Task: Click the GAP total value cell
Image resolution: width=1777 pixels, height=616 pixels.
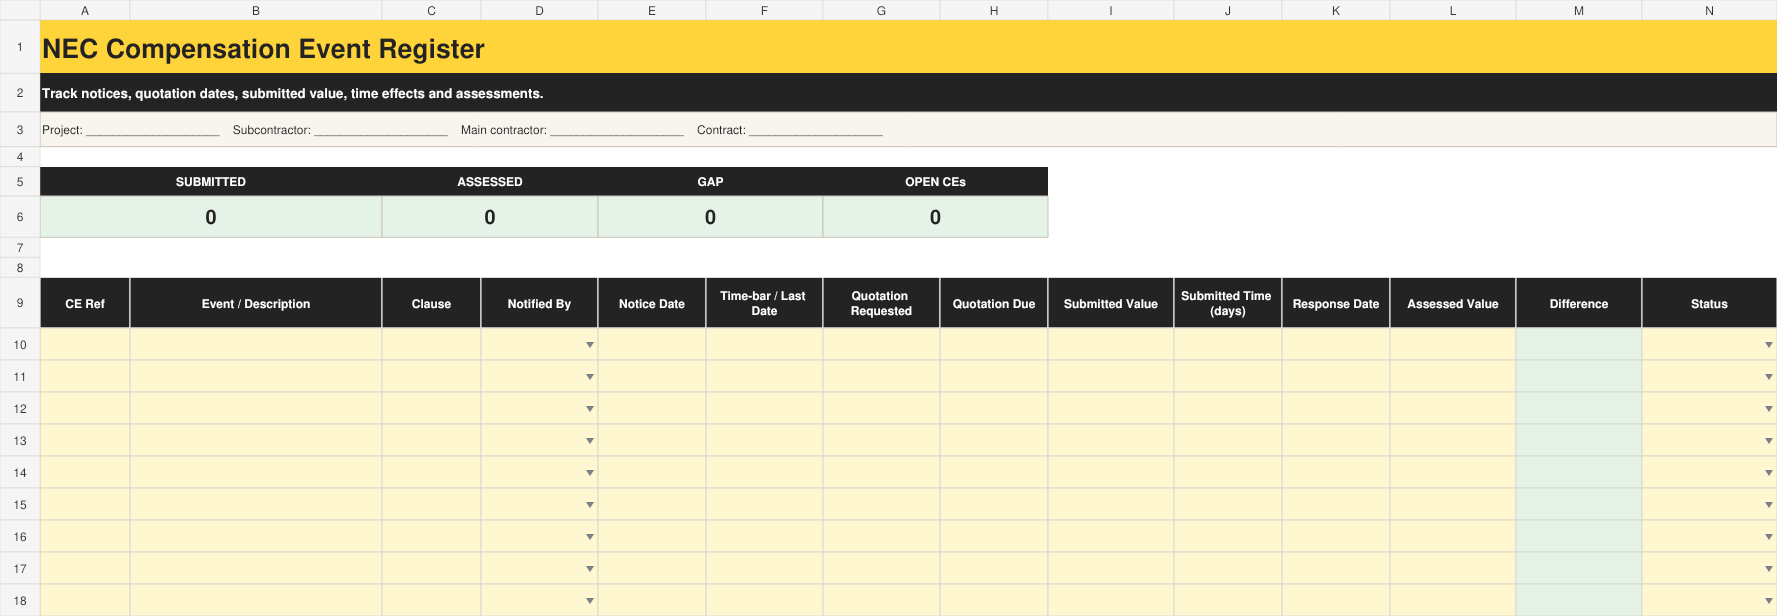Action: coord(710,217)
